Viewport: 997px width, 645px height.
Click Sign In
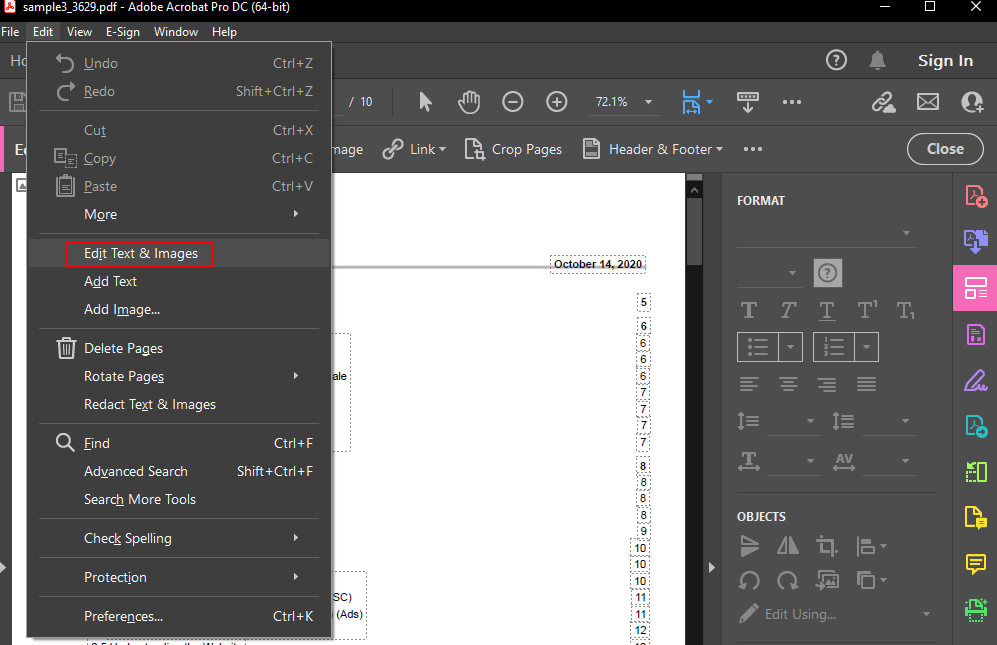point(945,61)
